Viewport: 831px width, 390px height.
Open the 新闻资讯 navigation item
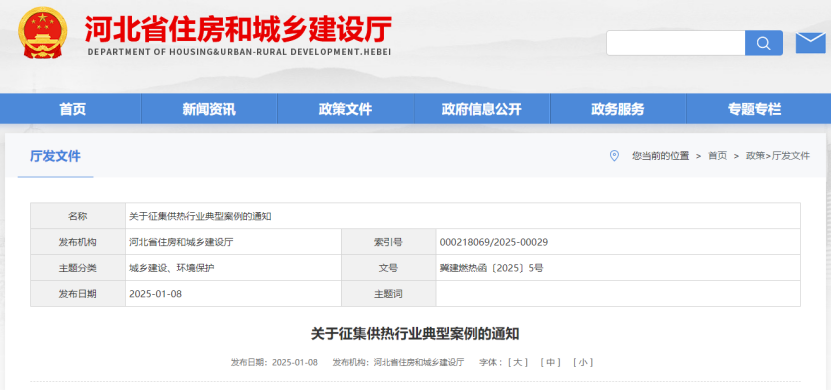click(209, 109)
